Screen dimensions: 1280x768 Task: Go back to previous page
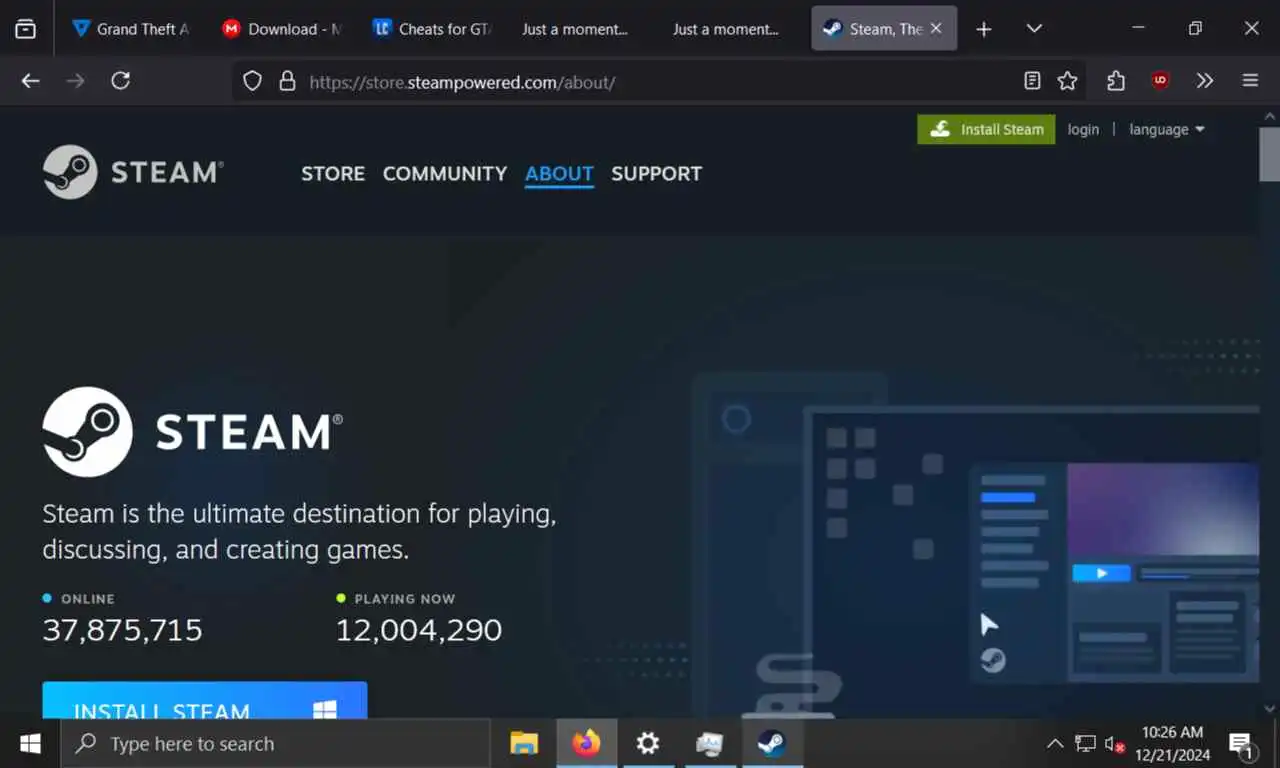click(31, 81)
